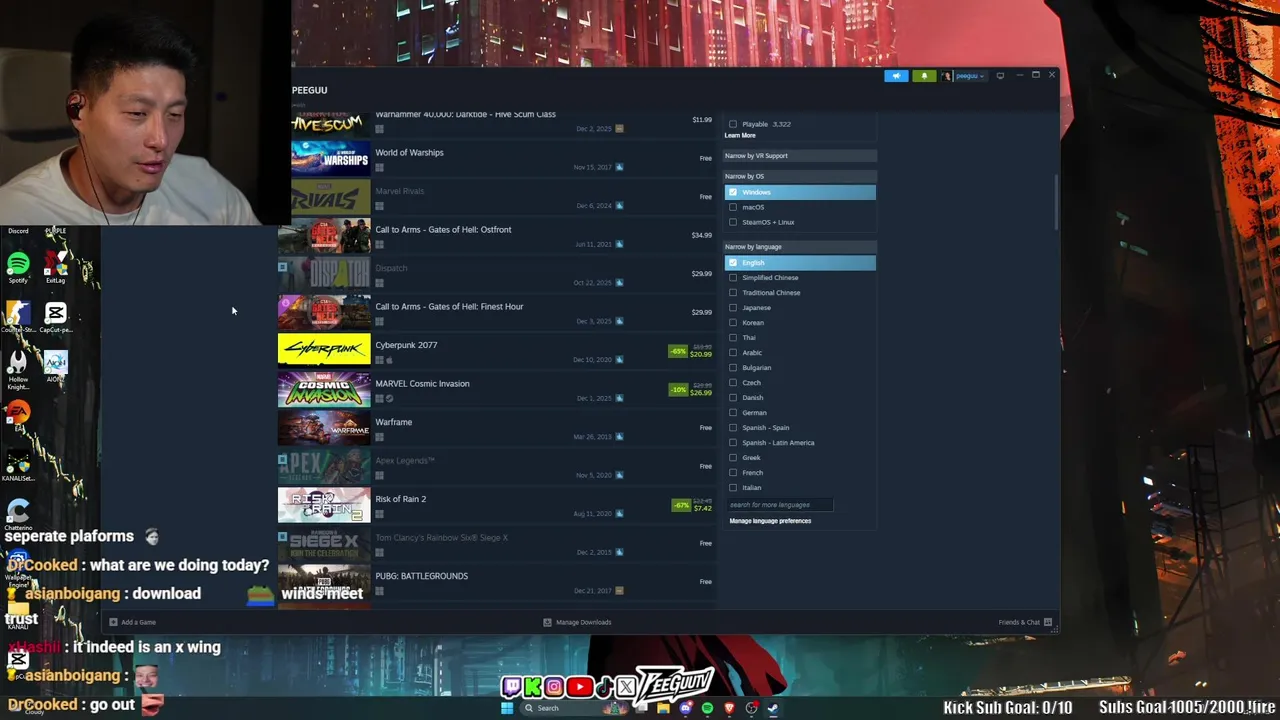Check Spanish - Spain language filter

coord(733,428)
